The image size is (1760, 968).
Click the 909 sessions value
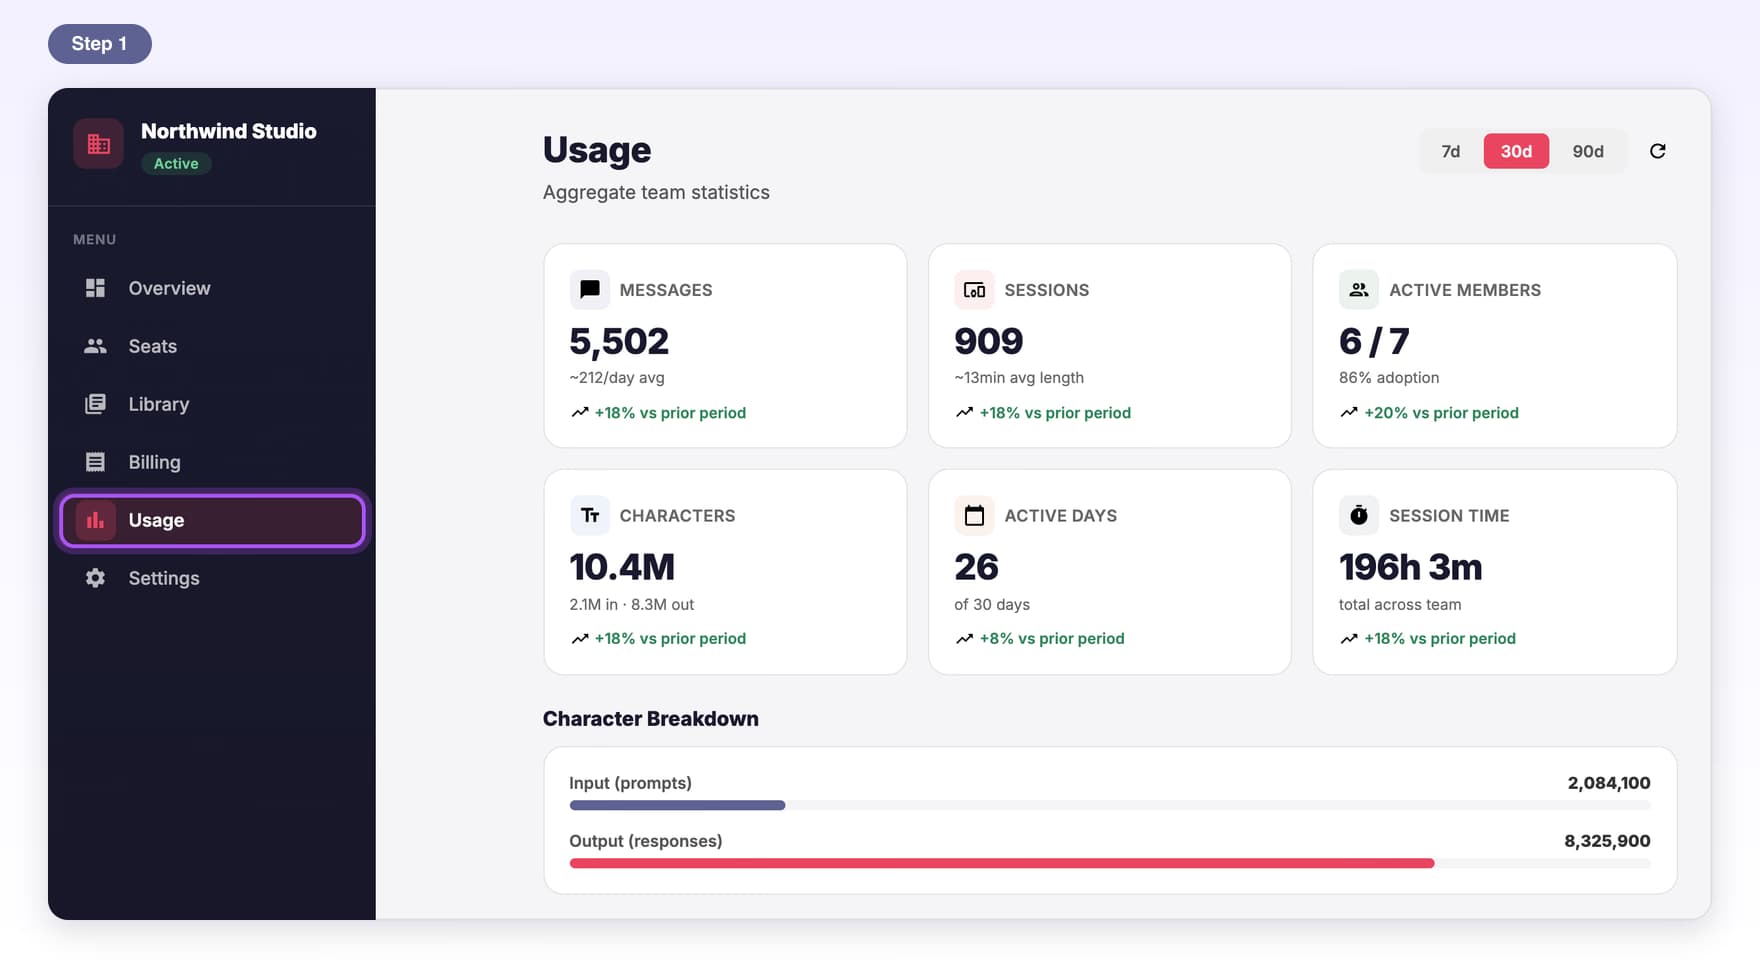point(988,342)
